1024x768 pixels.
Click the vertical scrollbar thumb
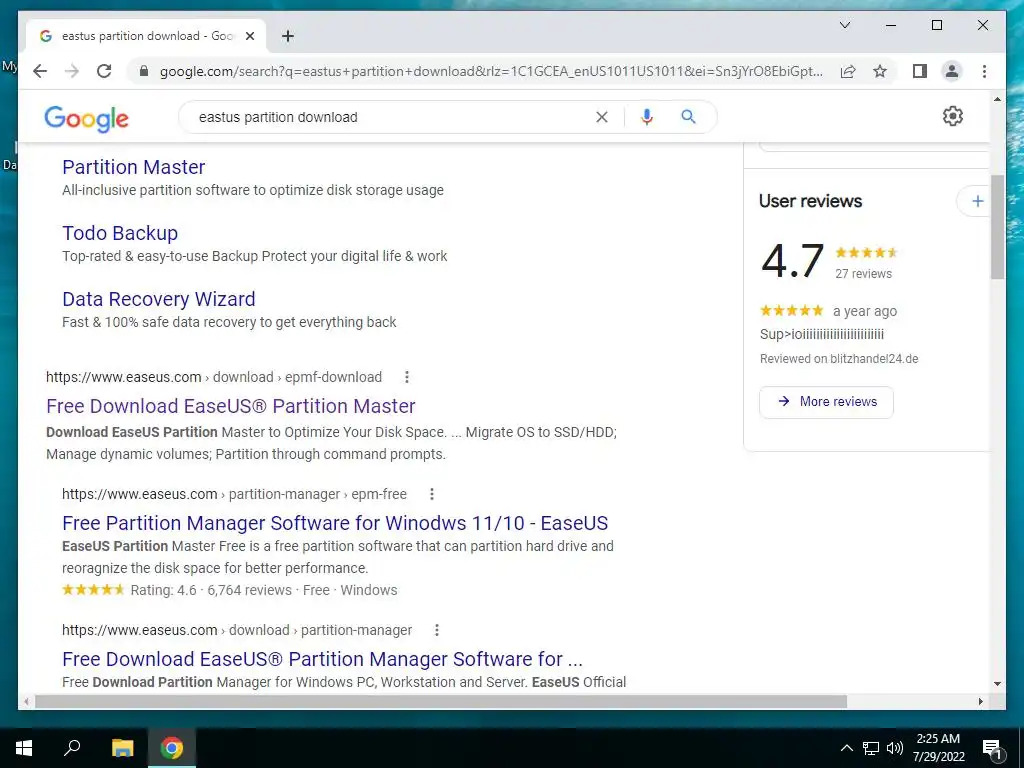tap(997, 227)
